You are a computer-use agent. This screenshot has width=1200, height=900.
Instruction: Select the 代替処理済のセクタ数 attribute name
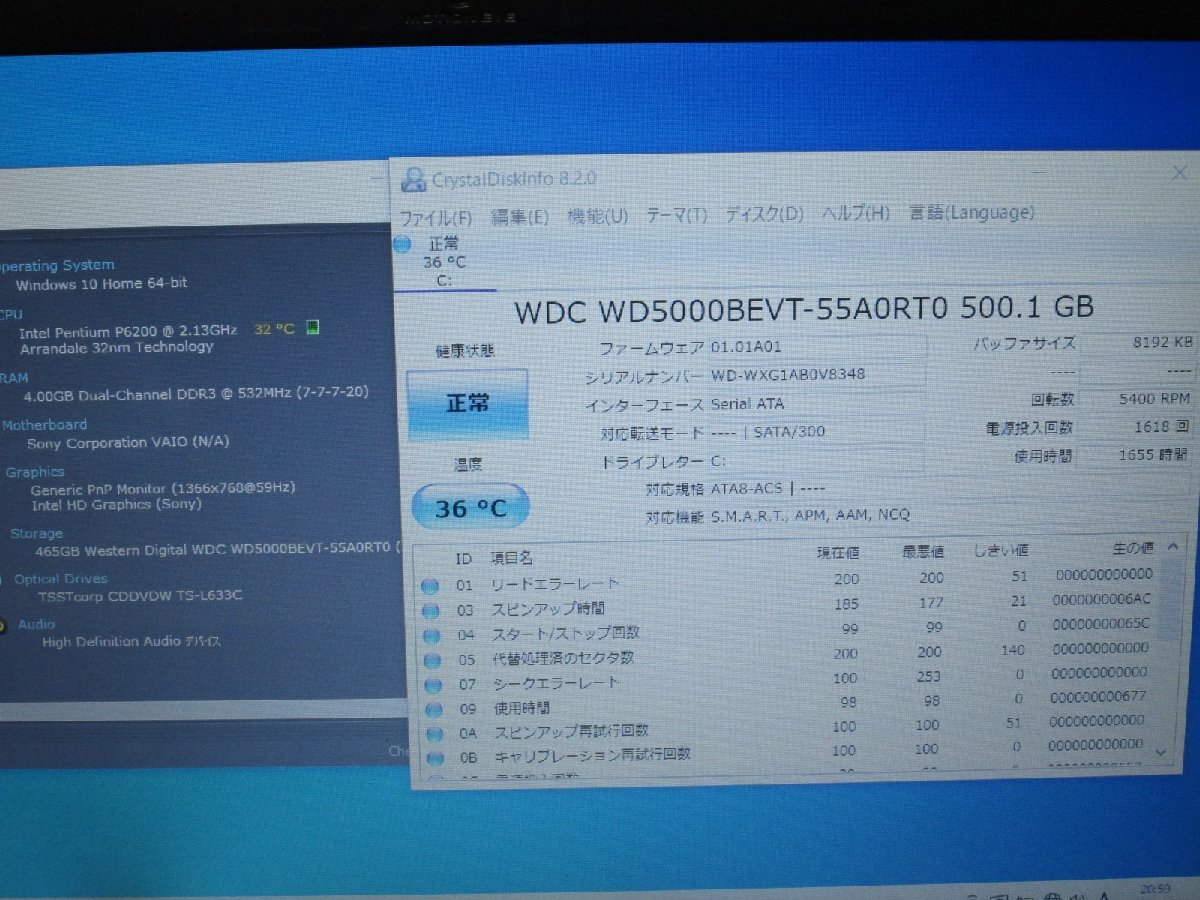tap(563, 659)
